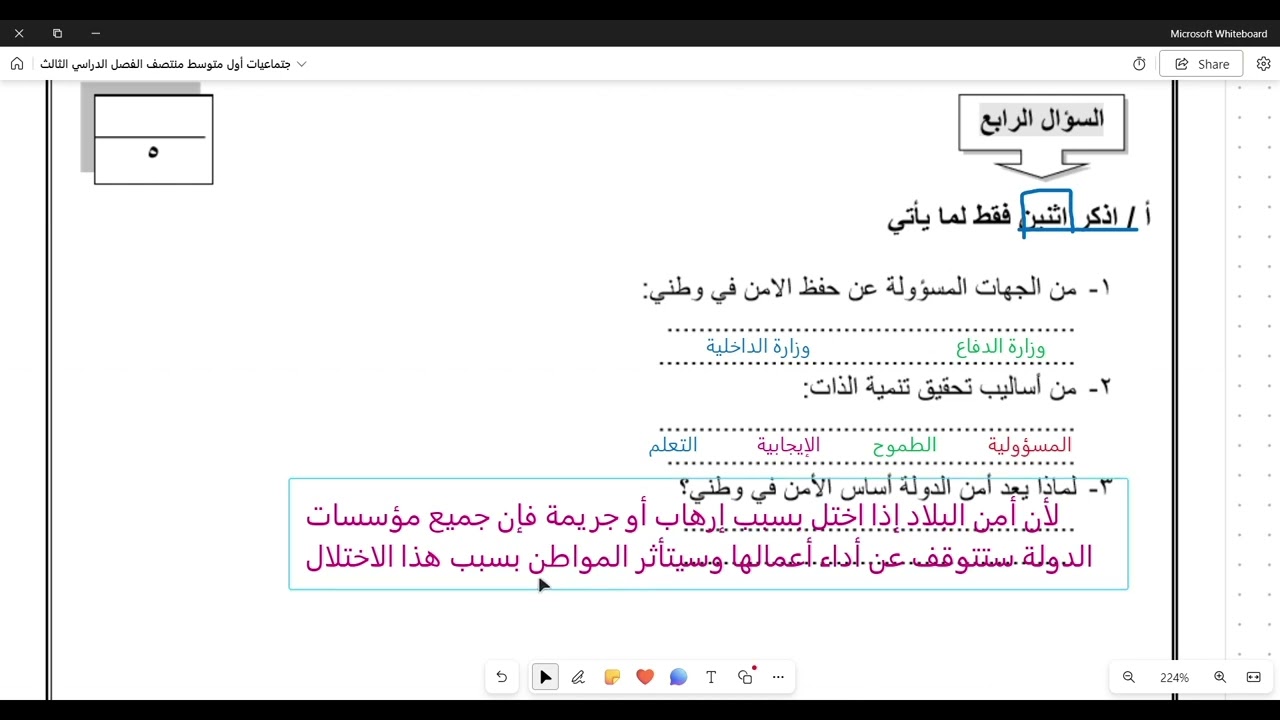The width and height of the screenshot is (1280, 720).
Task: Open the Shapes tool
Action: pos(745,677)
